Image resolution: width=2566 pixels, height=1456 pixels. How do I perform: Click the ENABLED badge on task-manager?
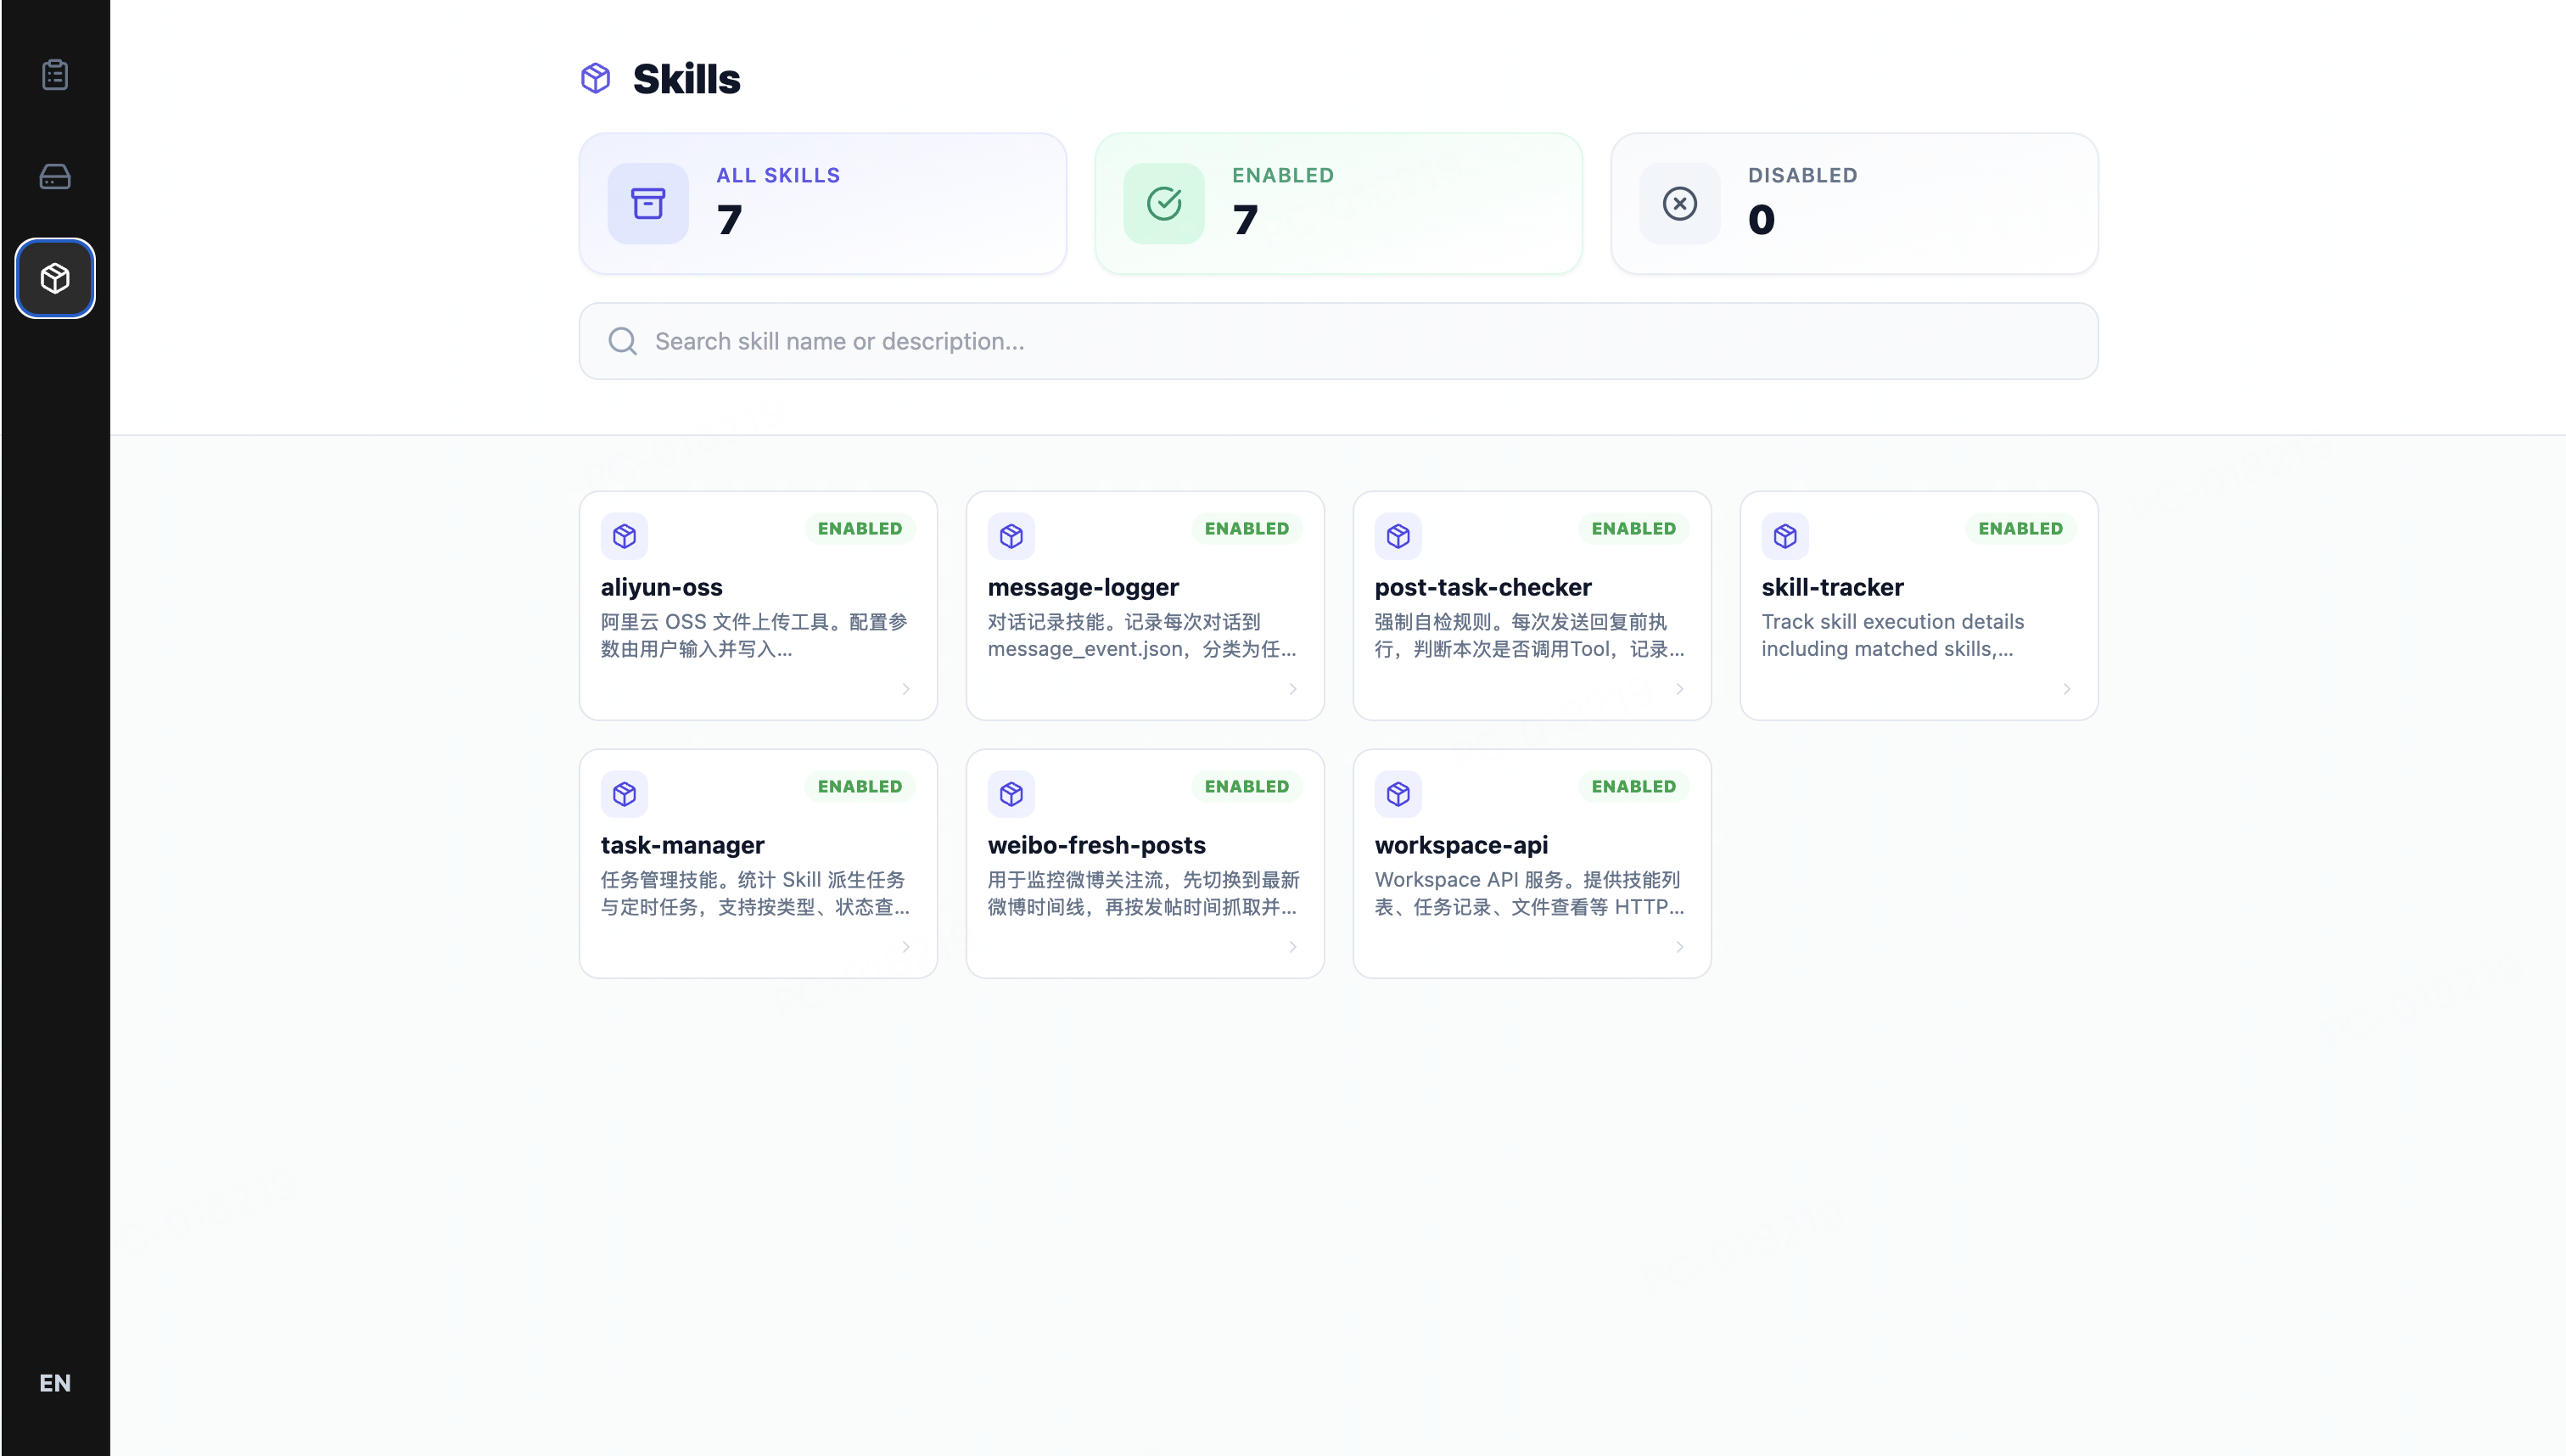[859, 786]
